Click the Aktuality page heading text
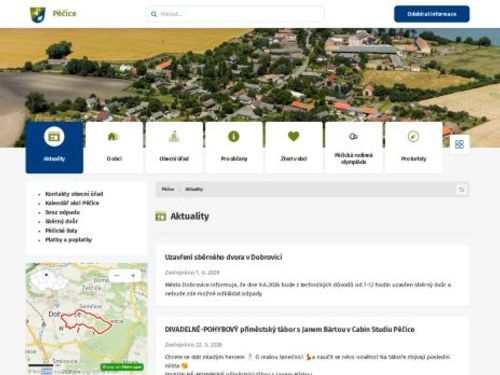500x375 pixels. click(x=190, y=216)
